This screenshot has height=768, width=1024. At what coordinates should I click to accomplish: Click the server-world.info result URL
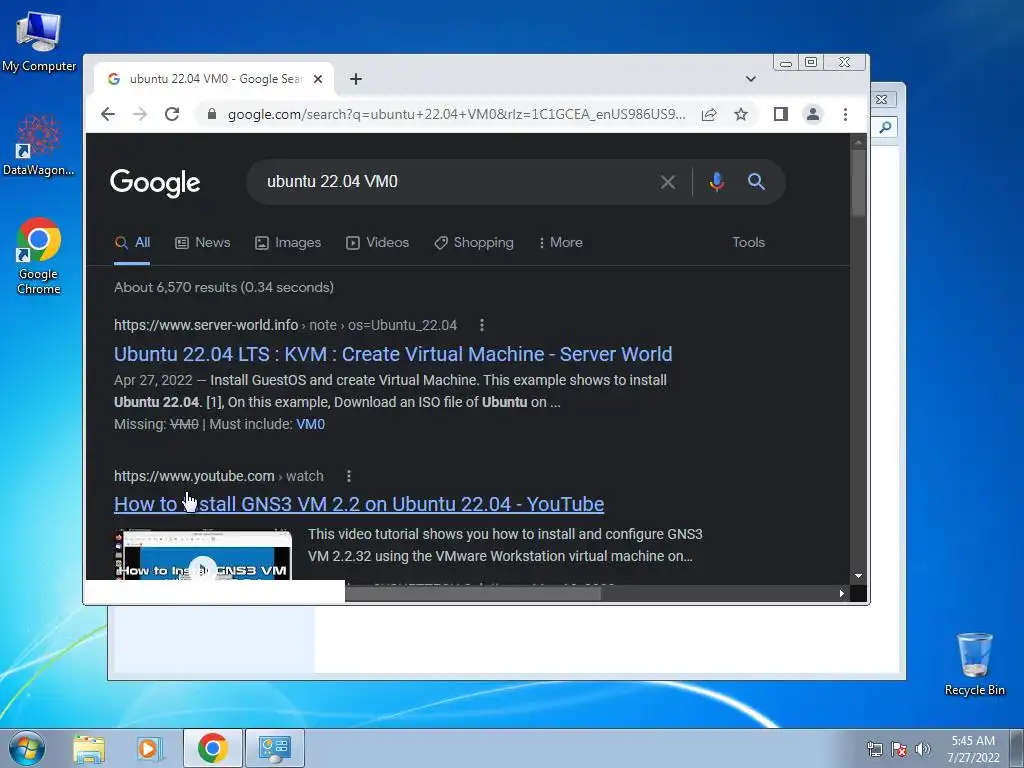(285, 325)
